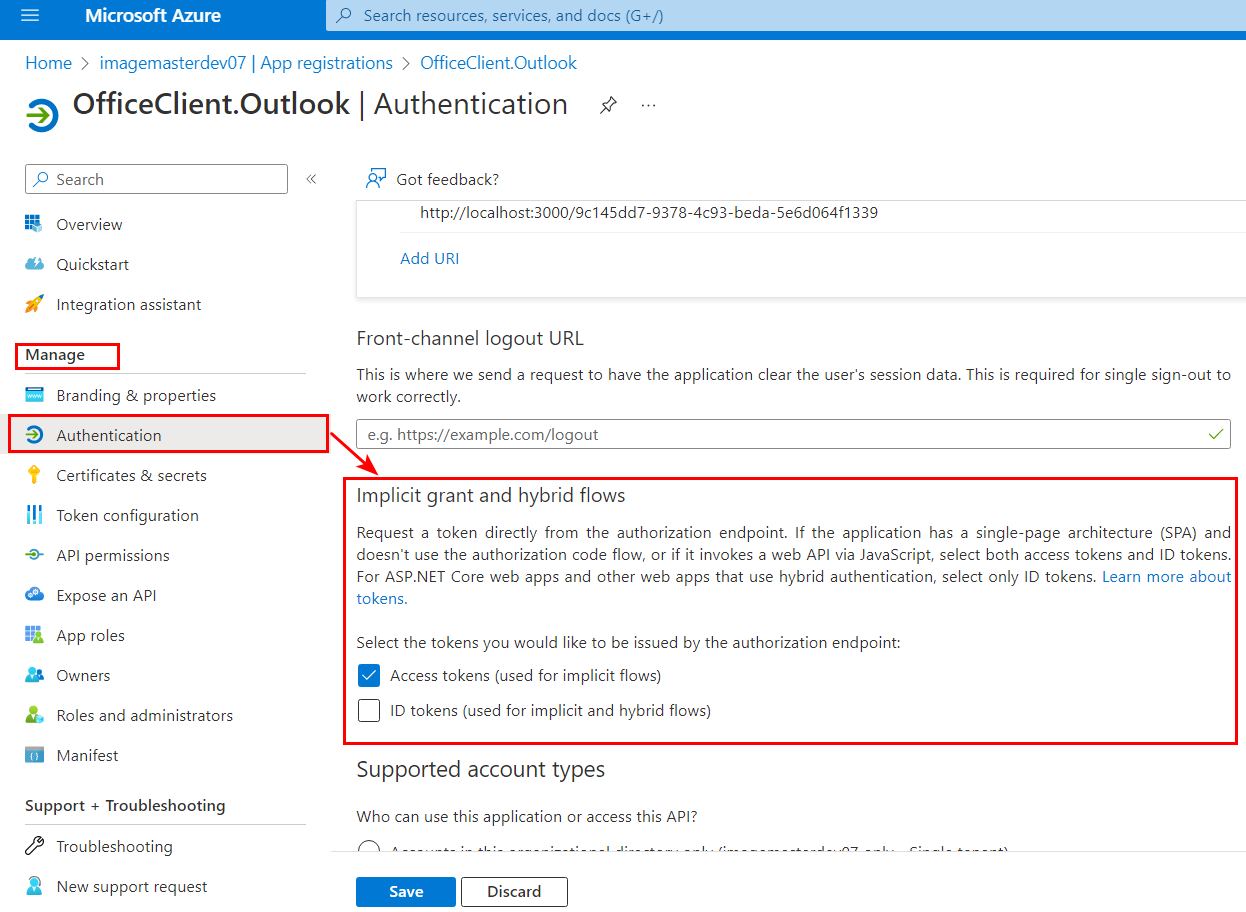The width and height of the screenshot is (1246, 912).
Task: Click the Support + Troubleshooting heading
Action: click(x=125, y=805)
